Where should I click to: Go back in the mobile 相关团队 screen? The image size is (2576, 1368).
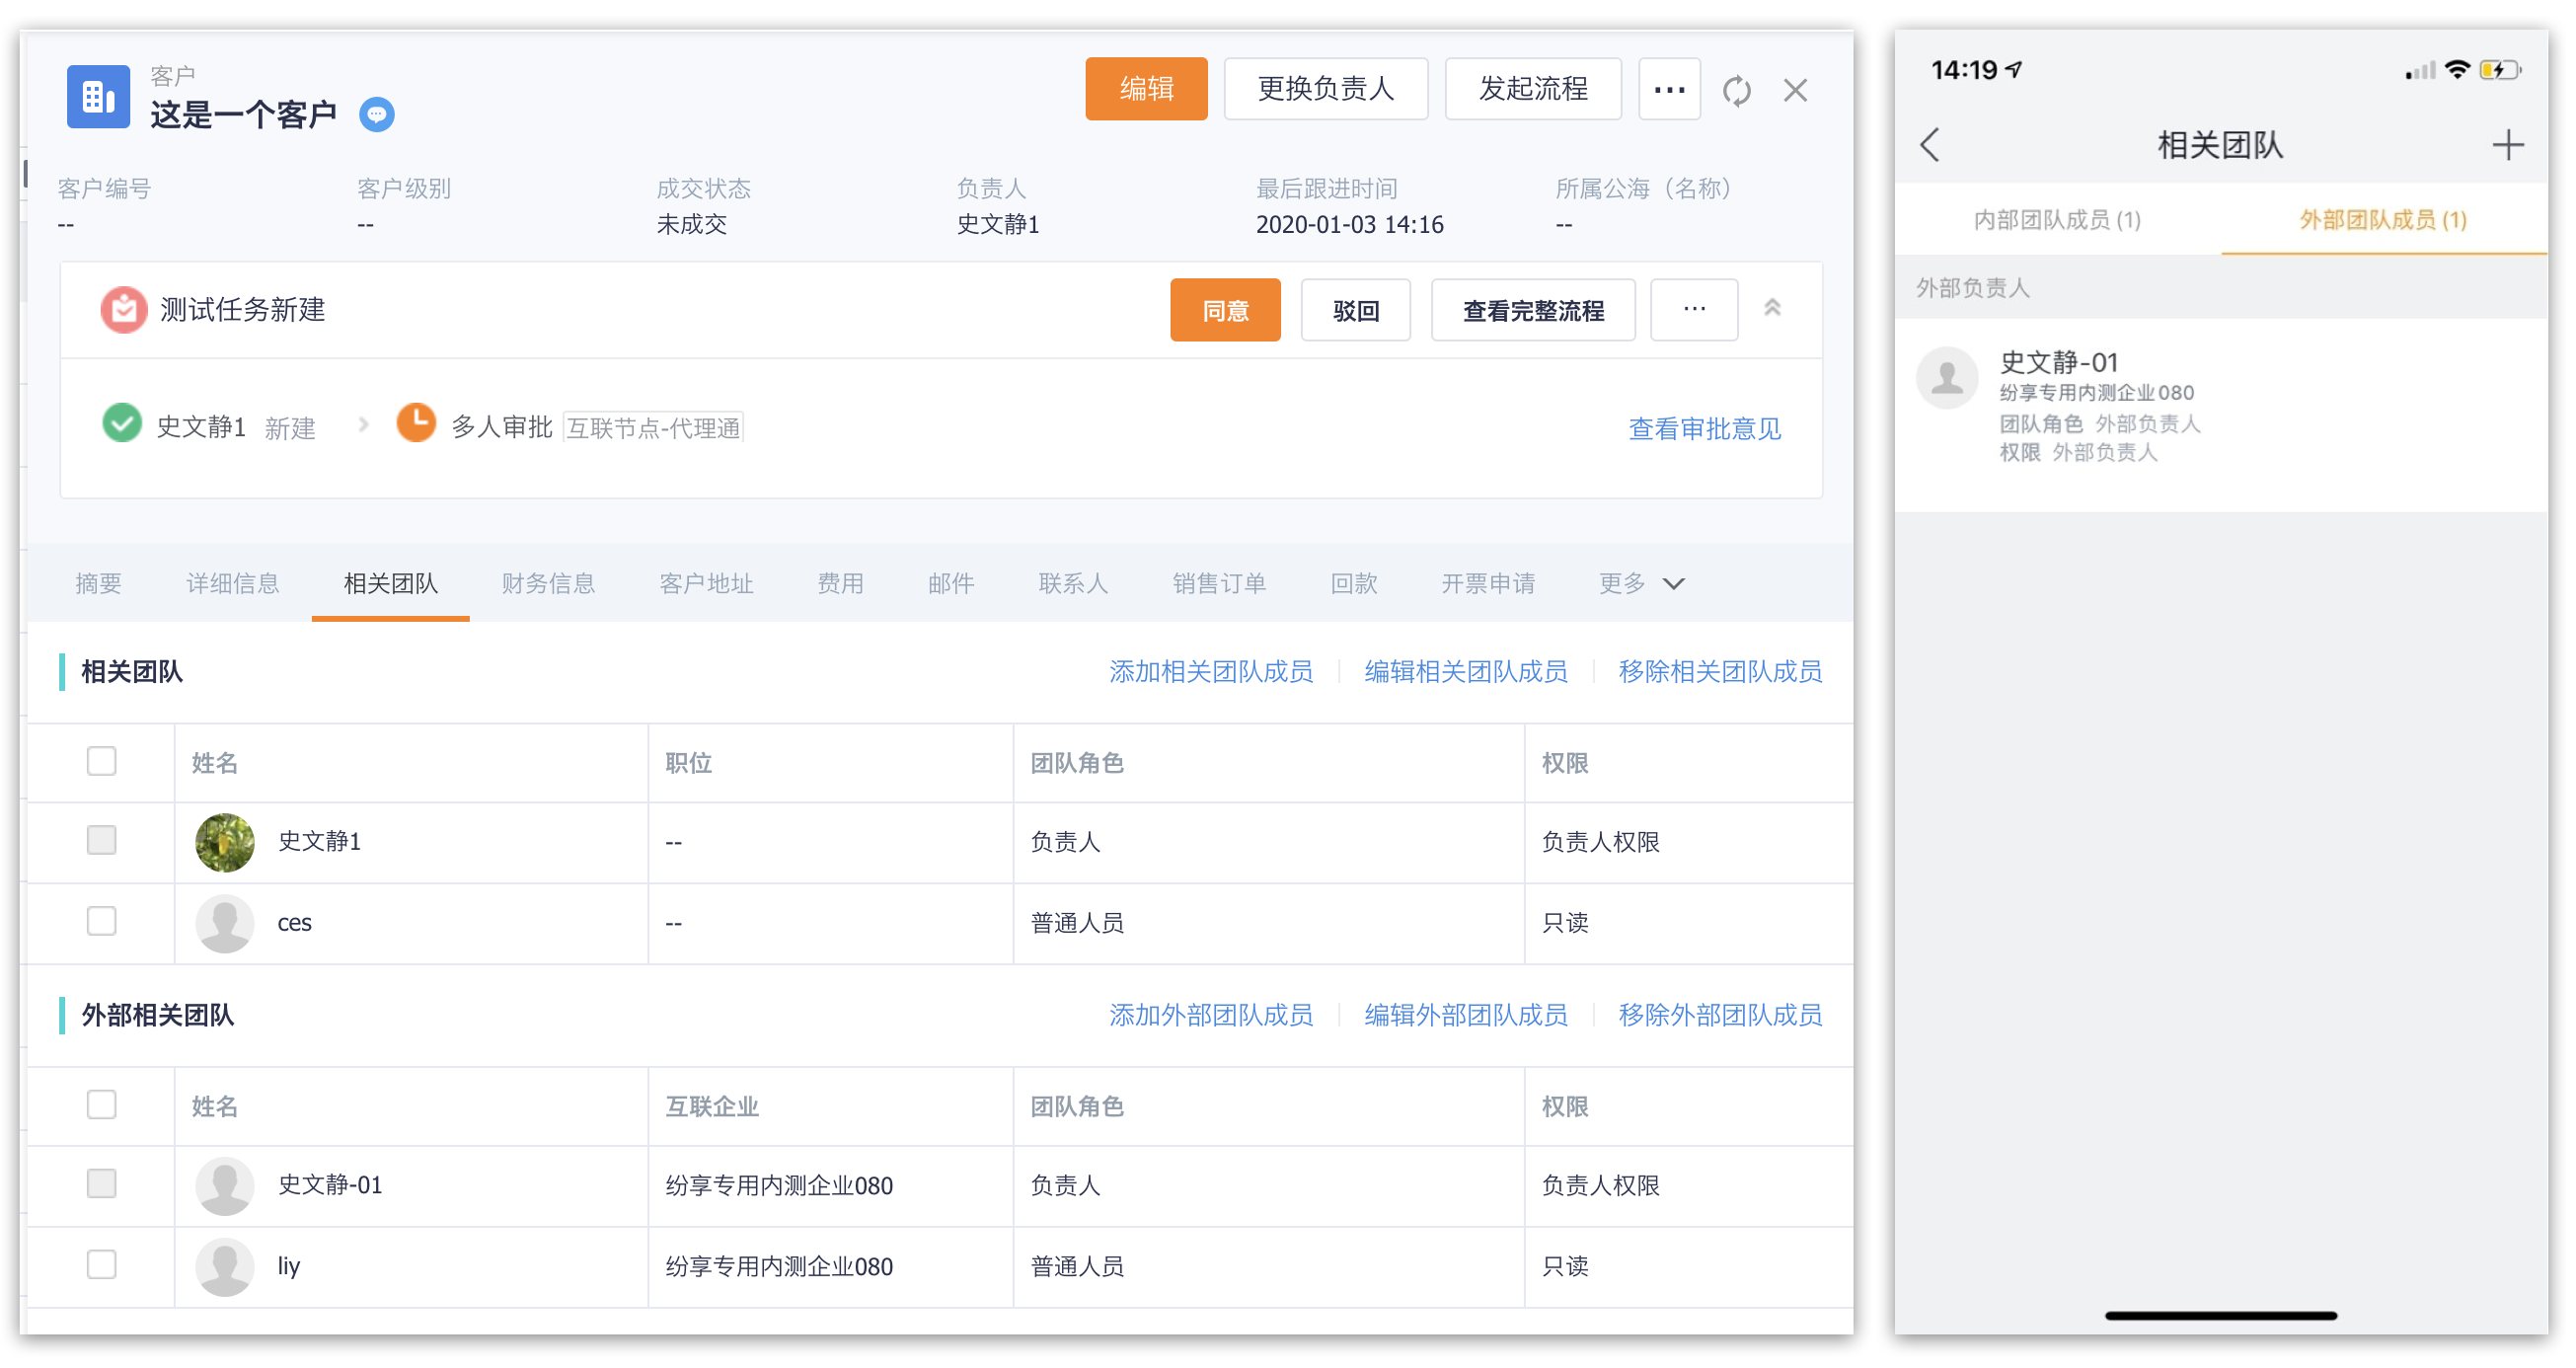click(x=1930, y=145)
